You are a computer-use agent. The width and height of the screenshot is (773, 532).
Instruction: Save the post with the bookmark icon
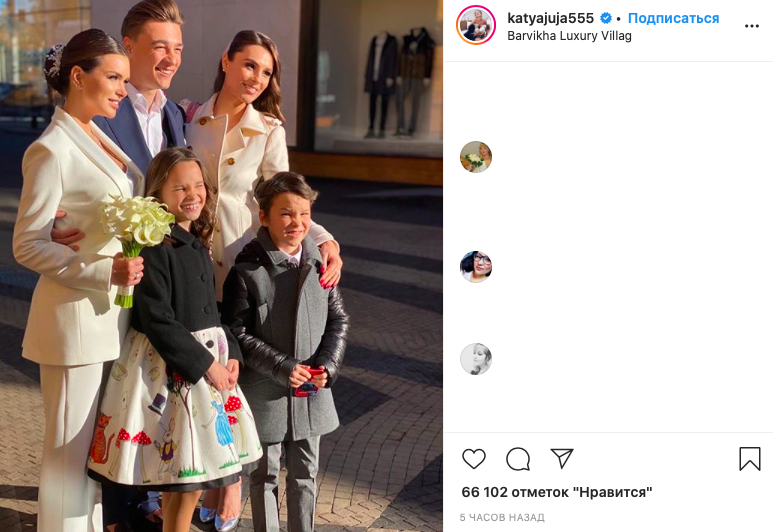pyautogui.click(x=749, y=459)
